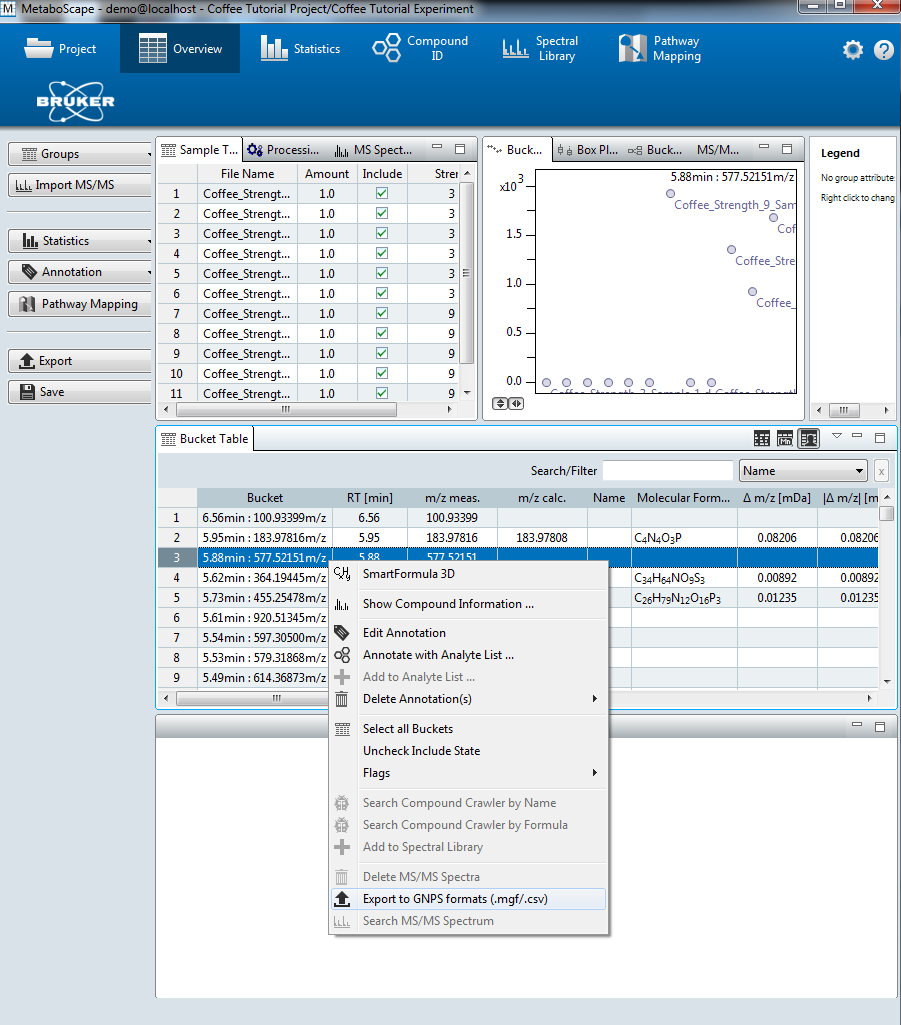
Task: Switch to the Sample Table tab
Action: tap(199, 150)
